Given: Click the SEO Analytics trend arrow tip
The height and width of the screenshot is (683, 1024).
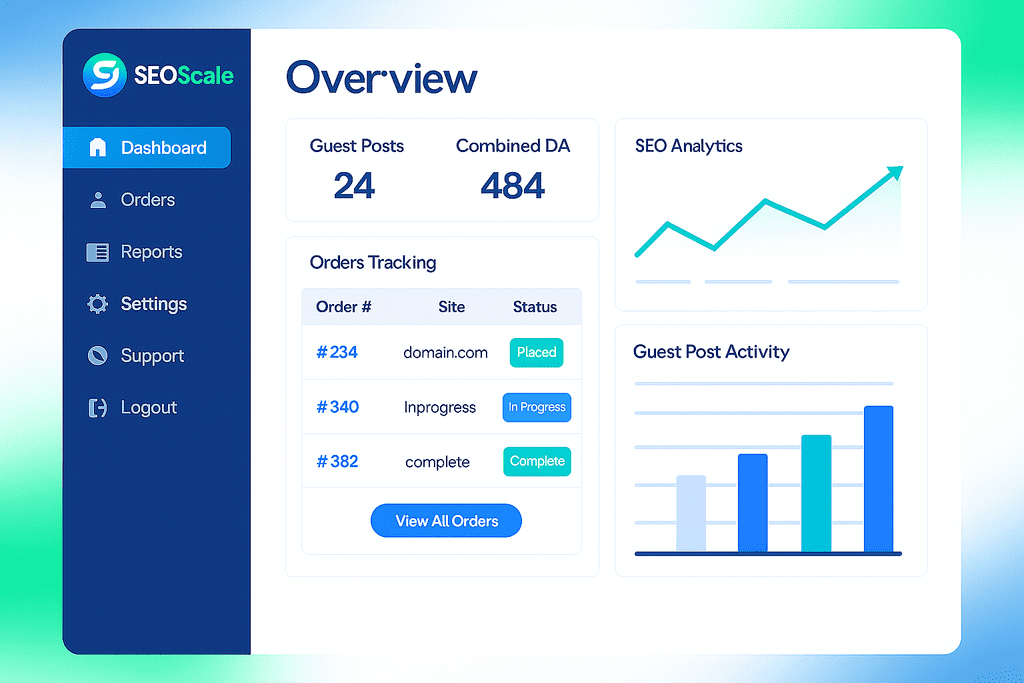Looking at the screenshot, I should [896, 172].
